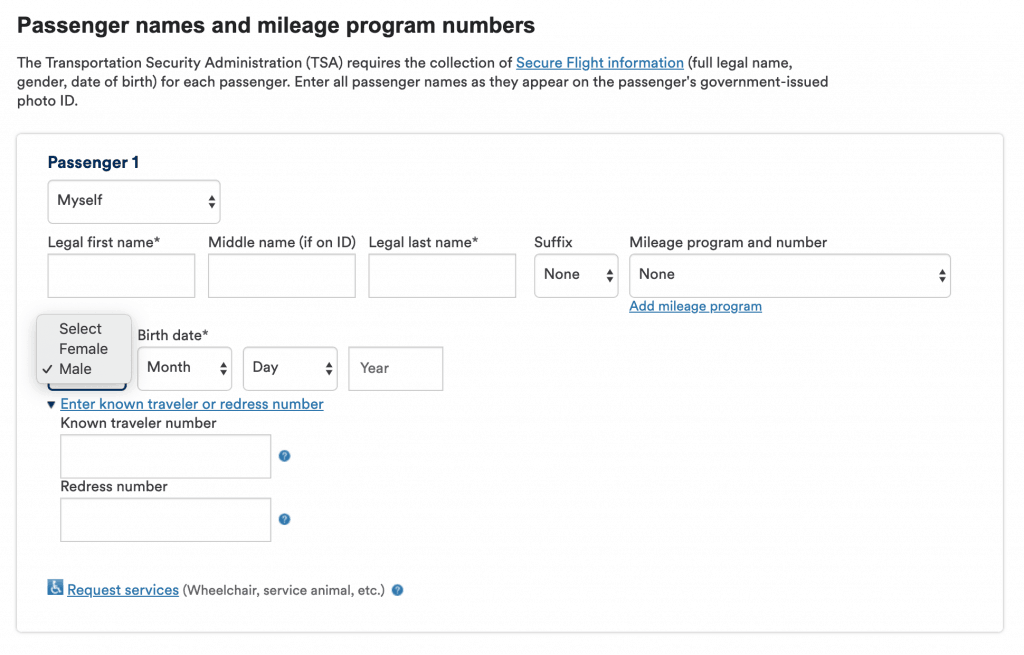The image size is (1024, 655).
Task: Click the birth Year input field
Action: tap(395, 368)
